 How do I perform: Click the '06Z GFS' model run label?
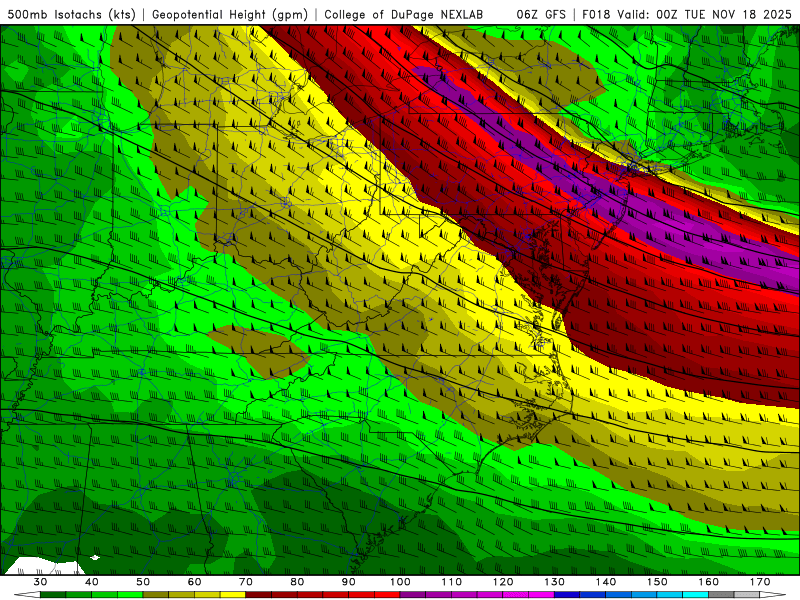541,15
